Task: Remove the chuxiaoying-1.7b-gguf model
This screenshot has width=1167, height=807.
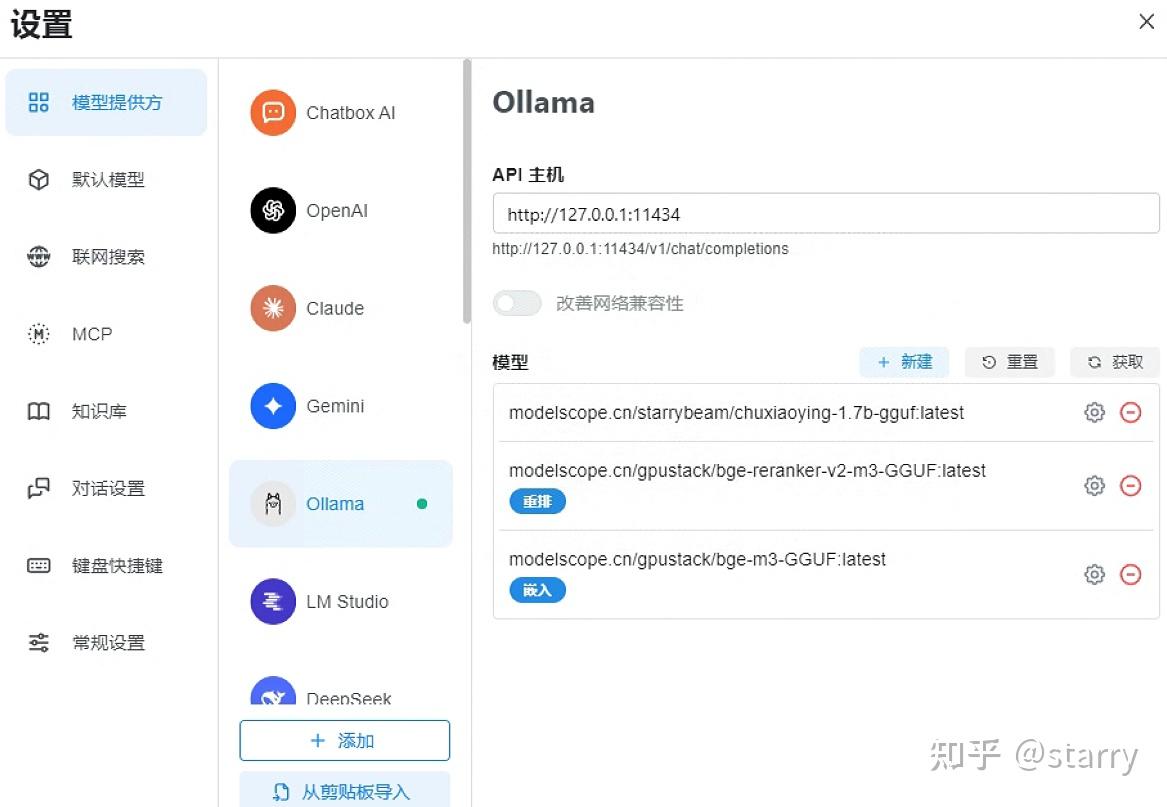Action: 1131,412
